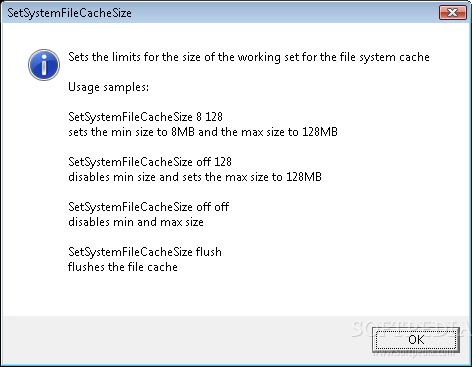Image resolution: width=472 pixels, height=367 pixels.
Task: Click the SetSystemFileCacheSize title bar text
Action: tap(69, 13)
